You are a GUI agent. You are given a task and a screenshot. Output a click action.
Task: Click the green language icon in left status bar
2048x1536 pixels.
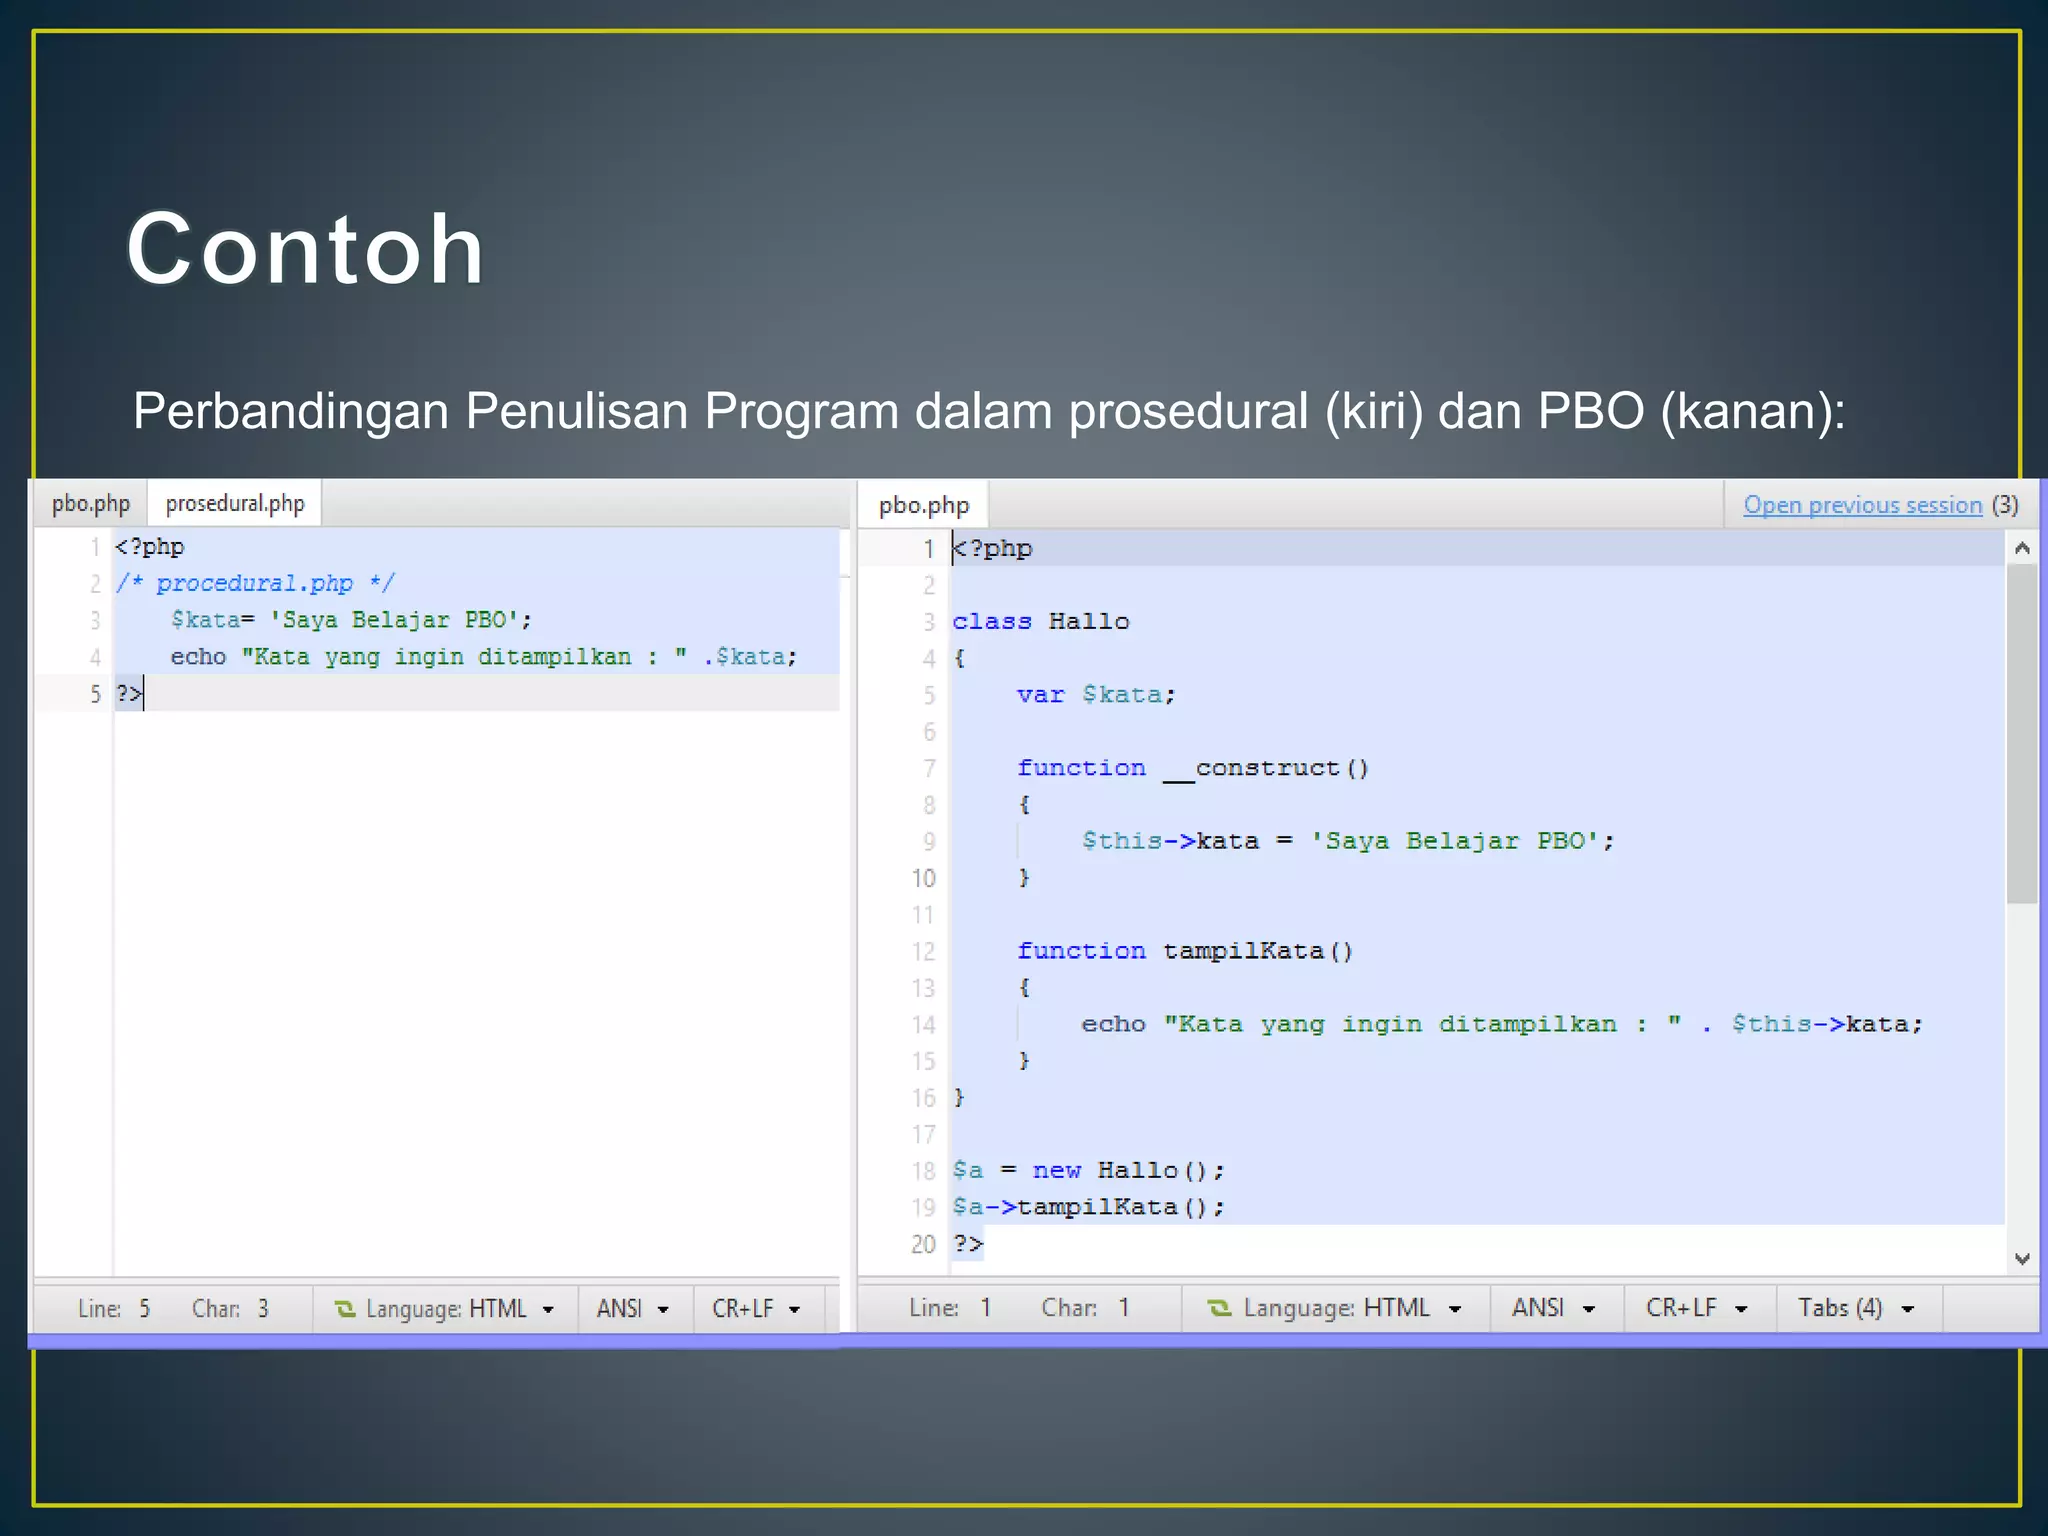tap(345, 1309)
